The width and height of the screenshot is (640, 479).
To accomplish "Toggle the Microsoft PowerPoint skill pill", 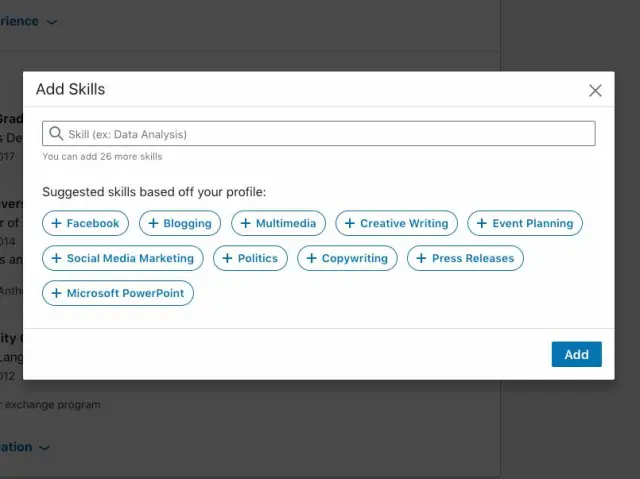I will pyautogui.click(x=118, y=293).
